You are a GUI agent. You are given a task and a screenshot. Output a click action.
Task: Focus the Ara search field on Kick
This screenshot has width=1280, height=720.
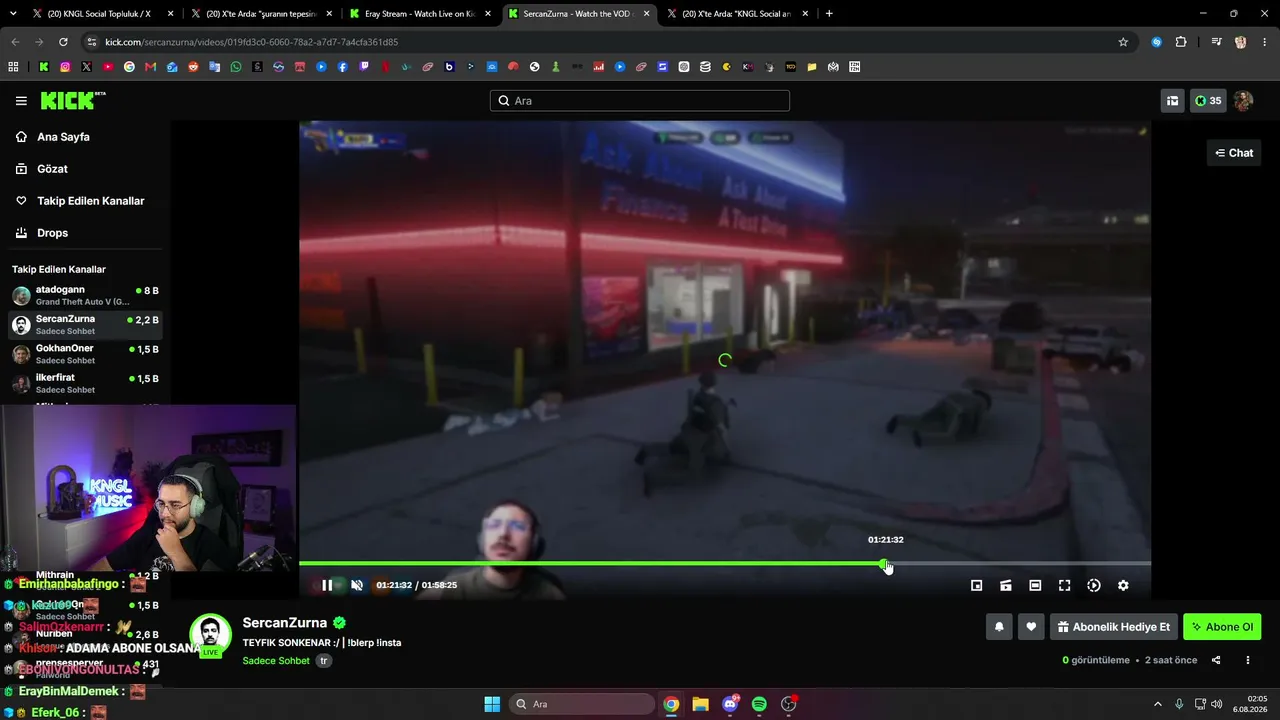tap(640, 101)
